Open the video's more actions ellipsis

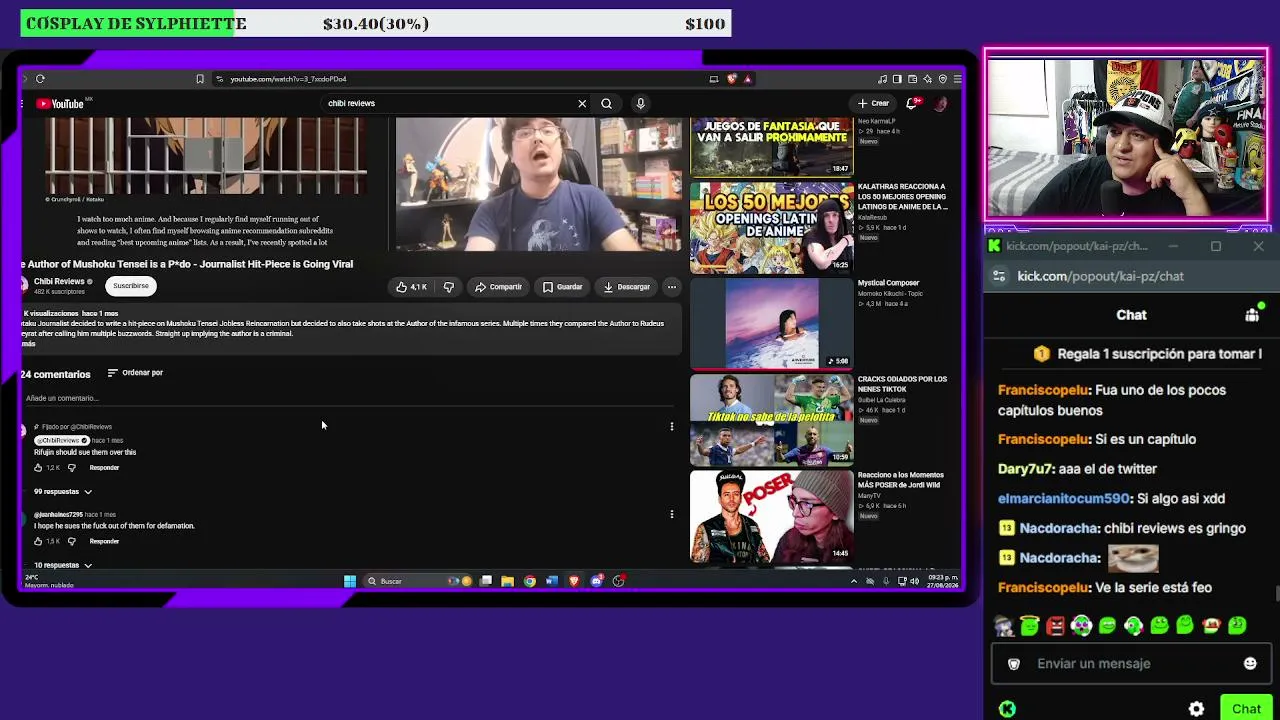coord(672,287)
